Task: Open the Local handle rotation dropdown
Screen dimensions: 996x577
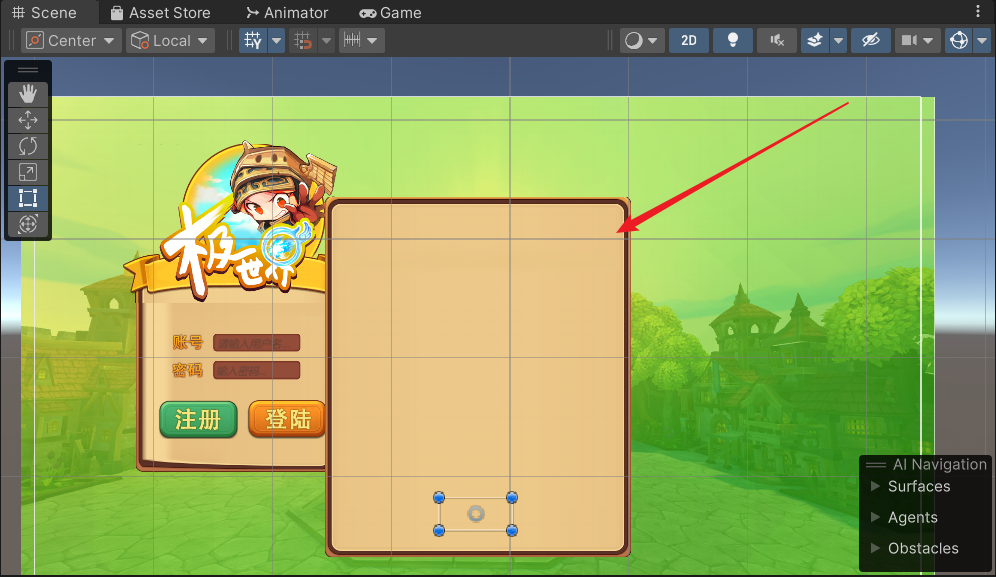Action: [171, 41]
